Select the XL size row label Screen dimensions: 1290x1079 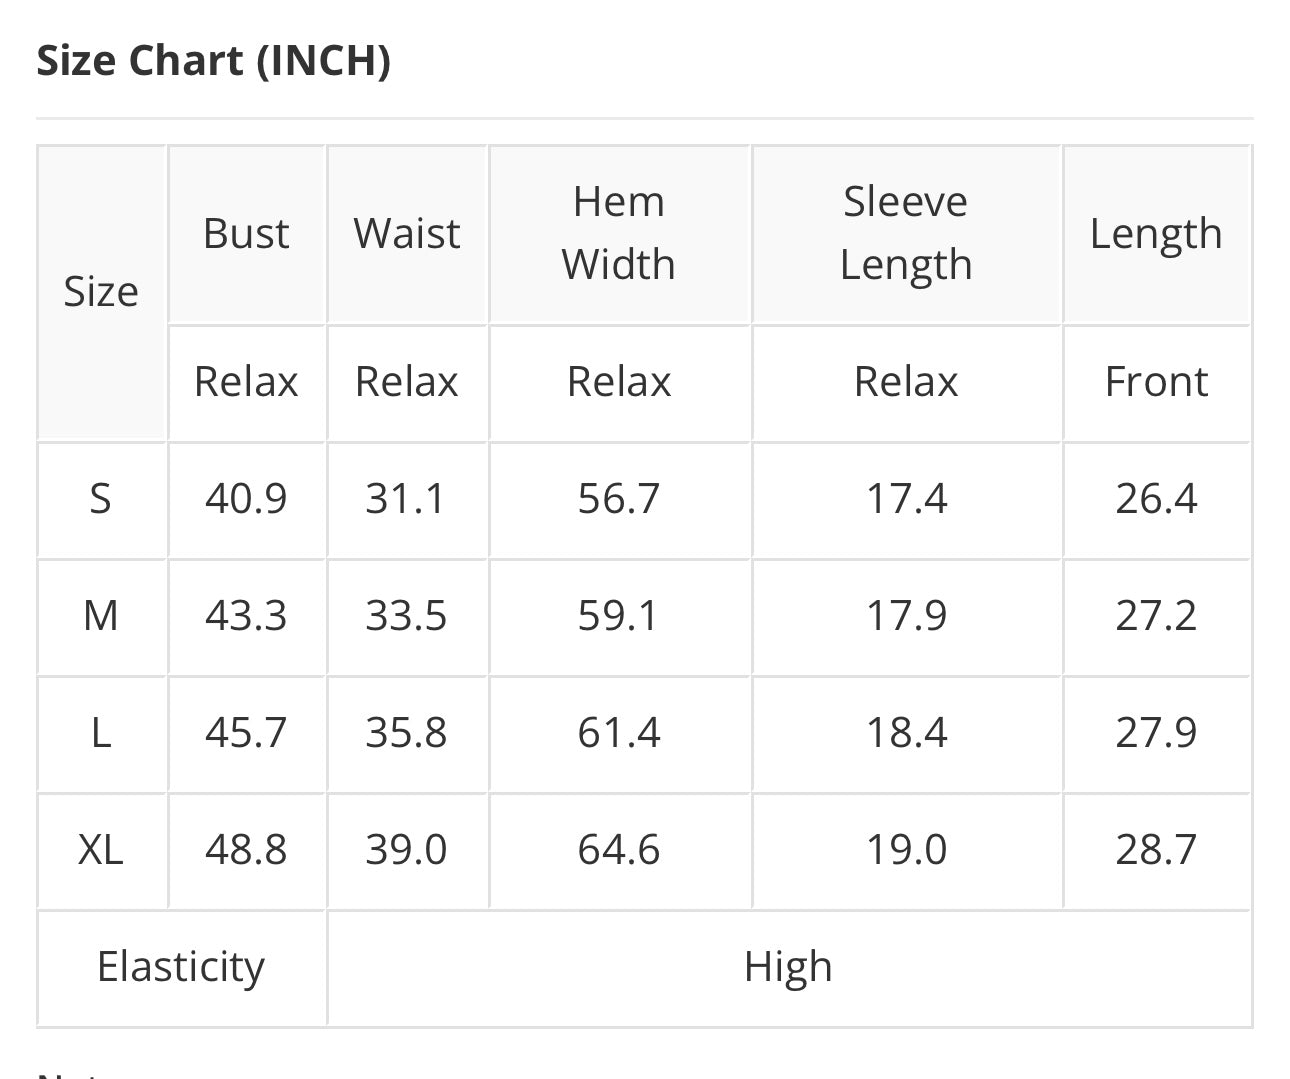coord(101,849)
